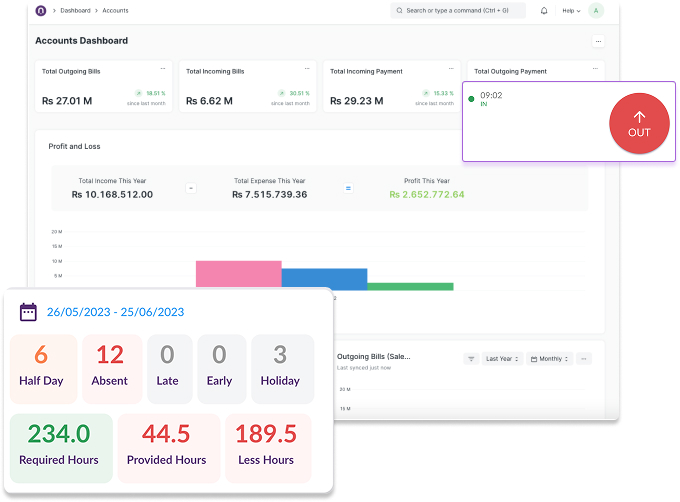Screen dimensions: 680x502
Task: Open the Last Year period dropdown
Action: pos(502,359)
